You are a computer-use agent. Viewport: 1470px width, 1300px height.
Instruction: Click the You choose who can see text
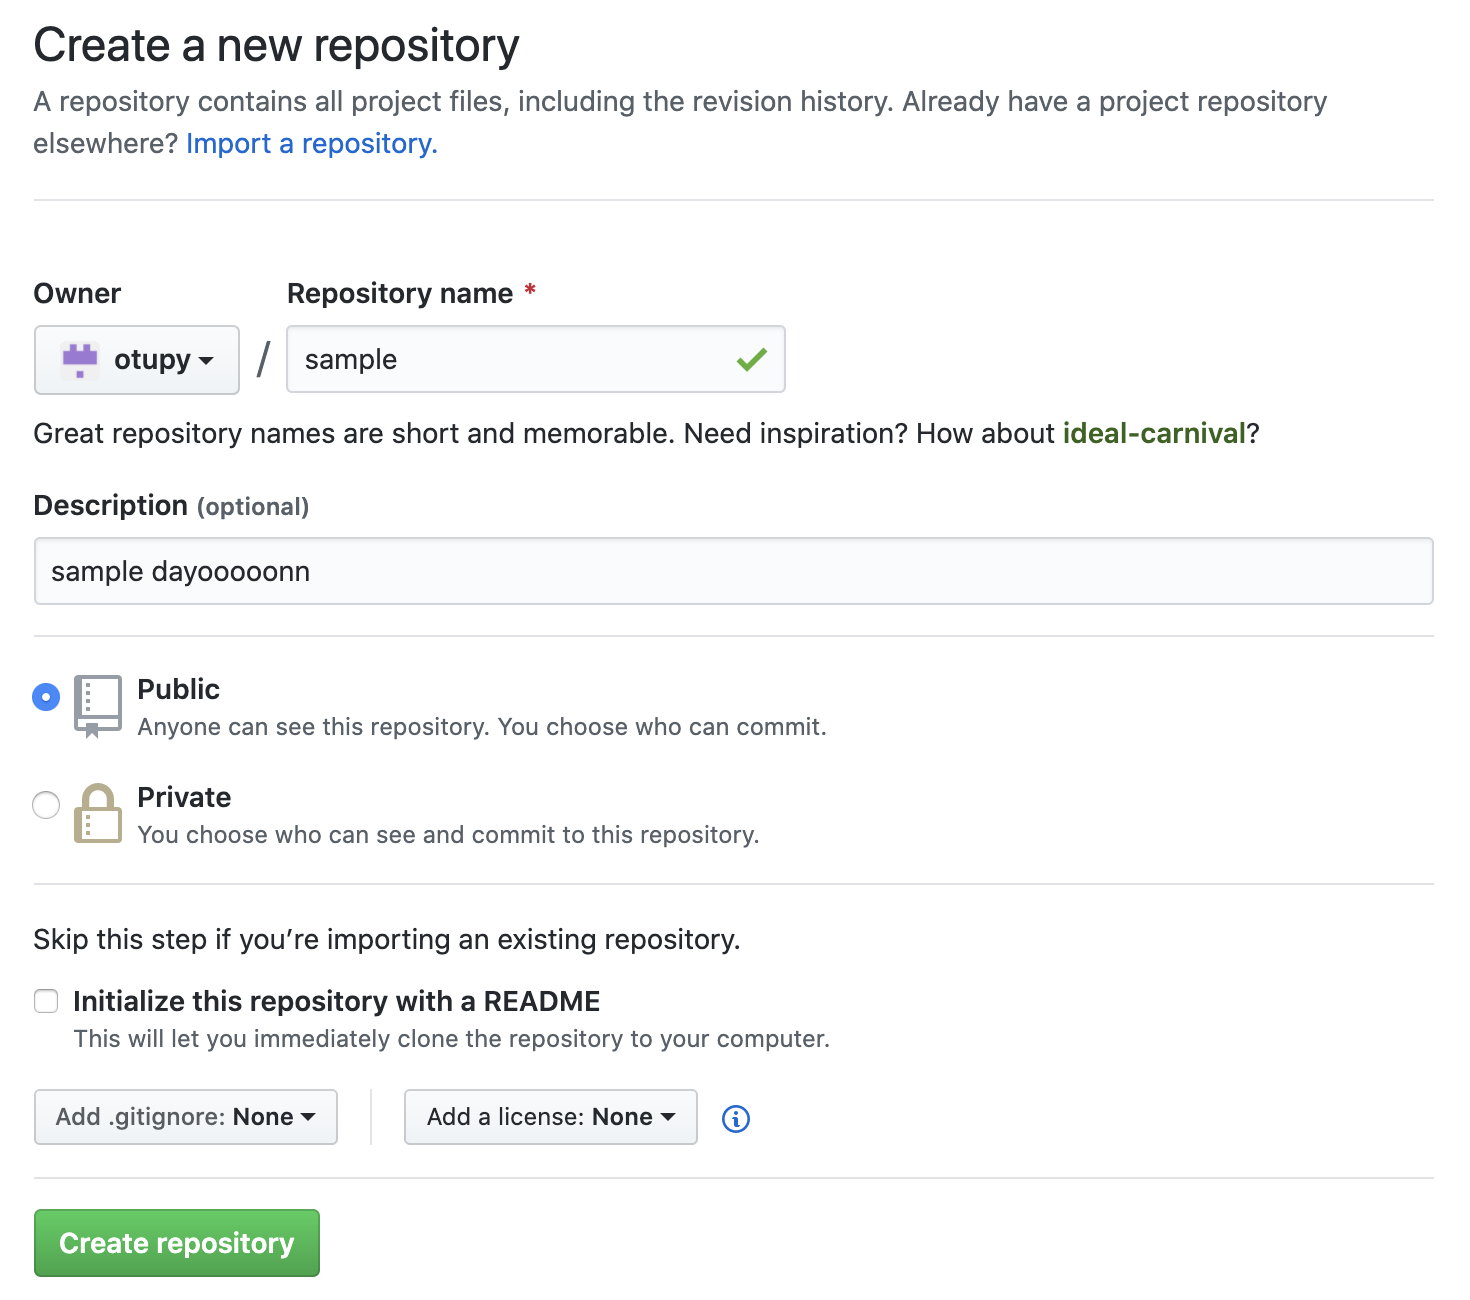[448, 835]
